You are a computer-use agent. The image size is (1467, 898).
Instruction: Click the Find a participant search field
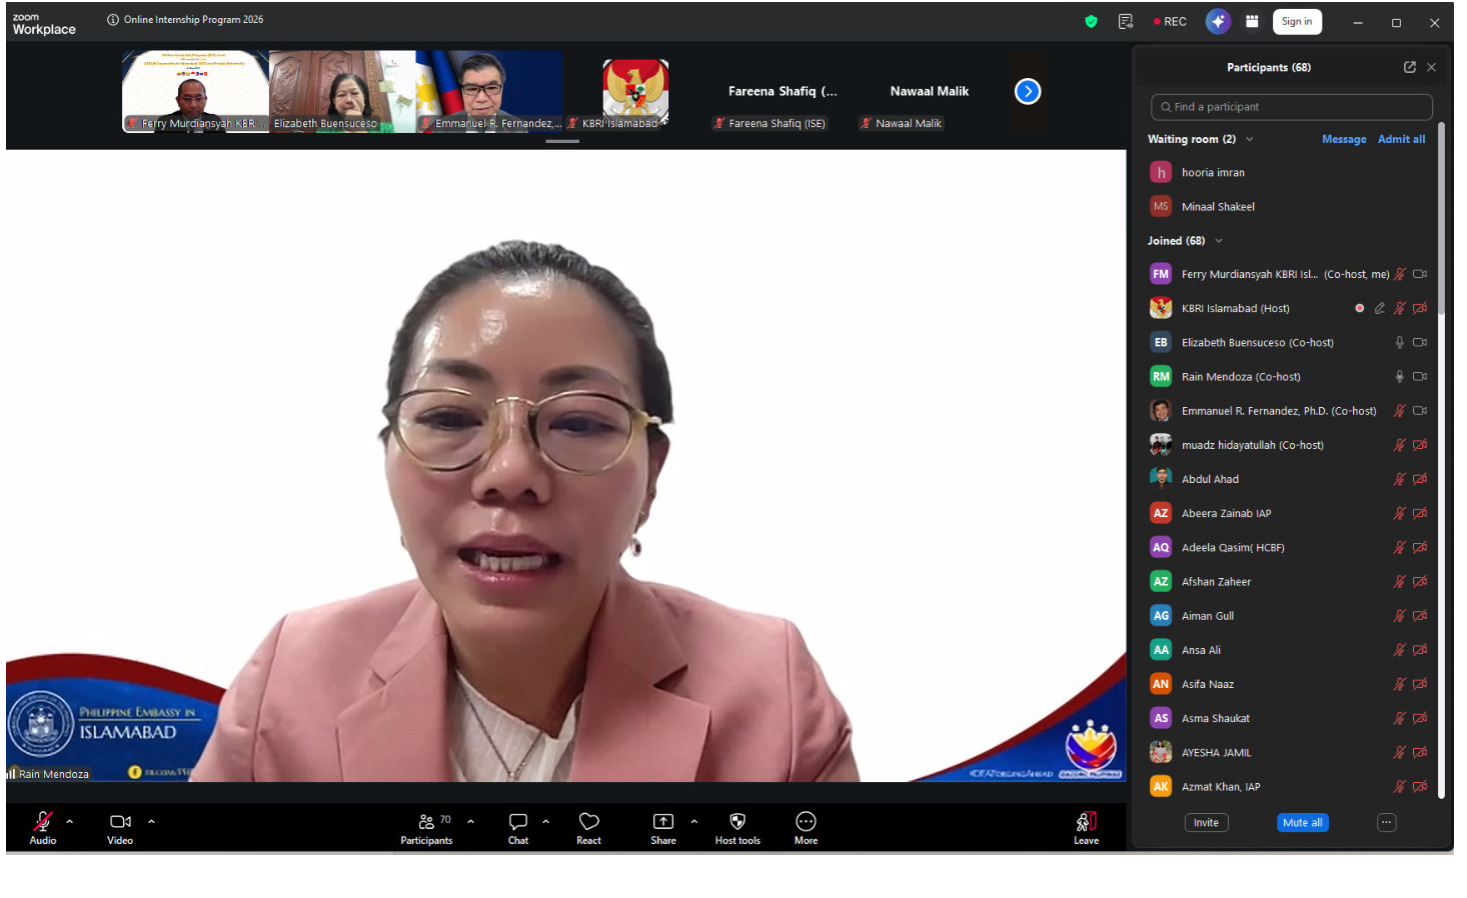(x=1291, y=107)
